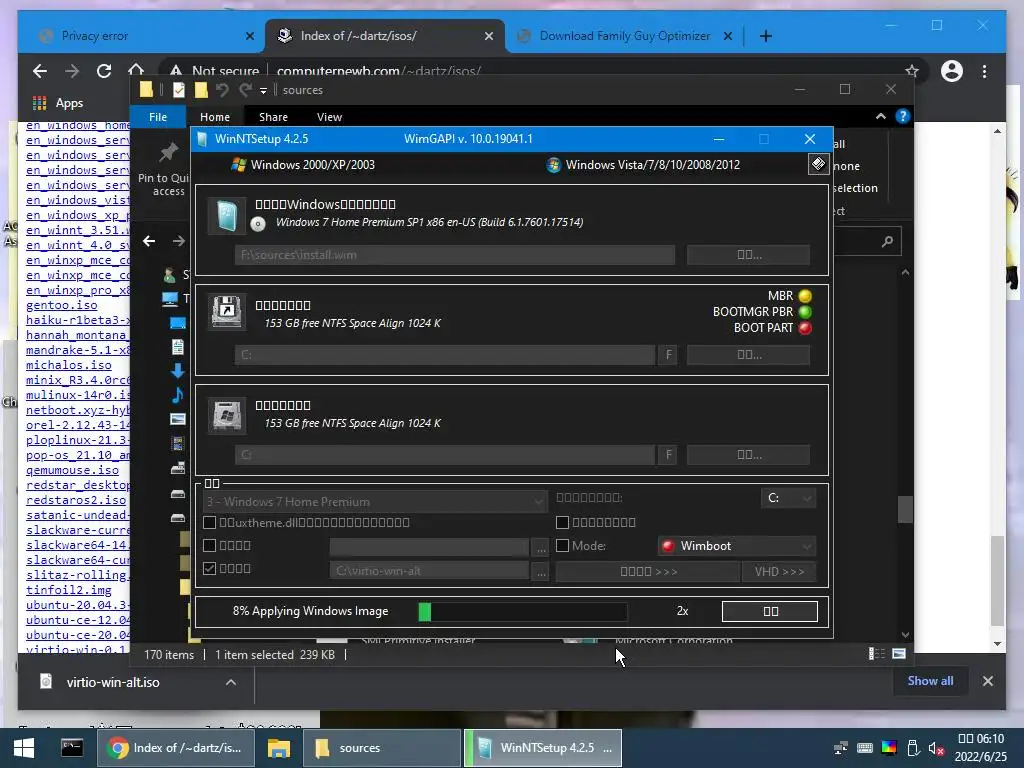Click the Windows 2000/XP/2003 logo icon
Screen dimensions: 1024x768
[x=238, y=165]
